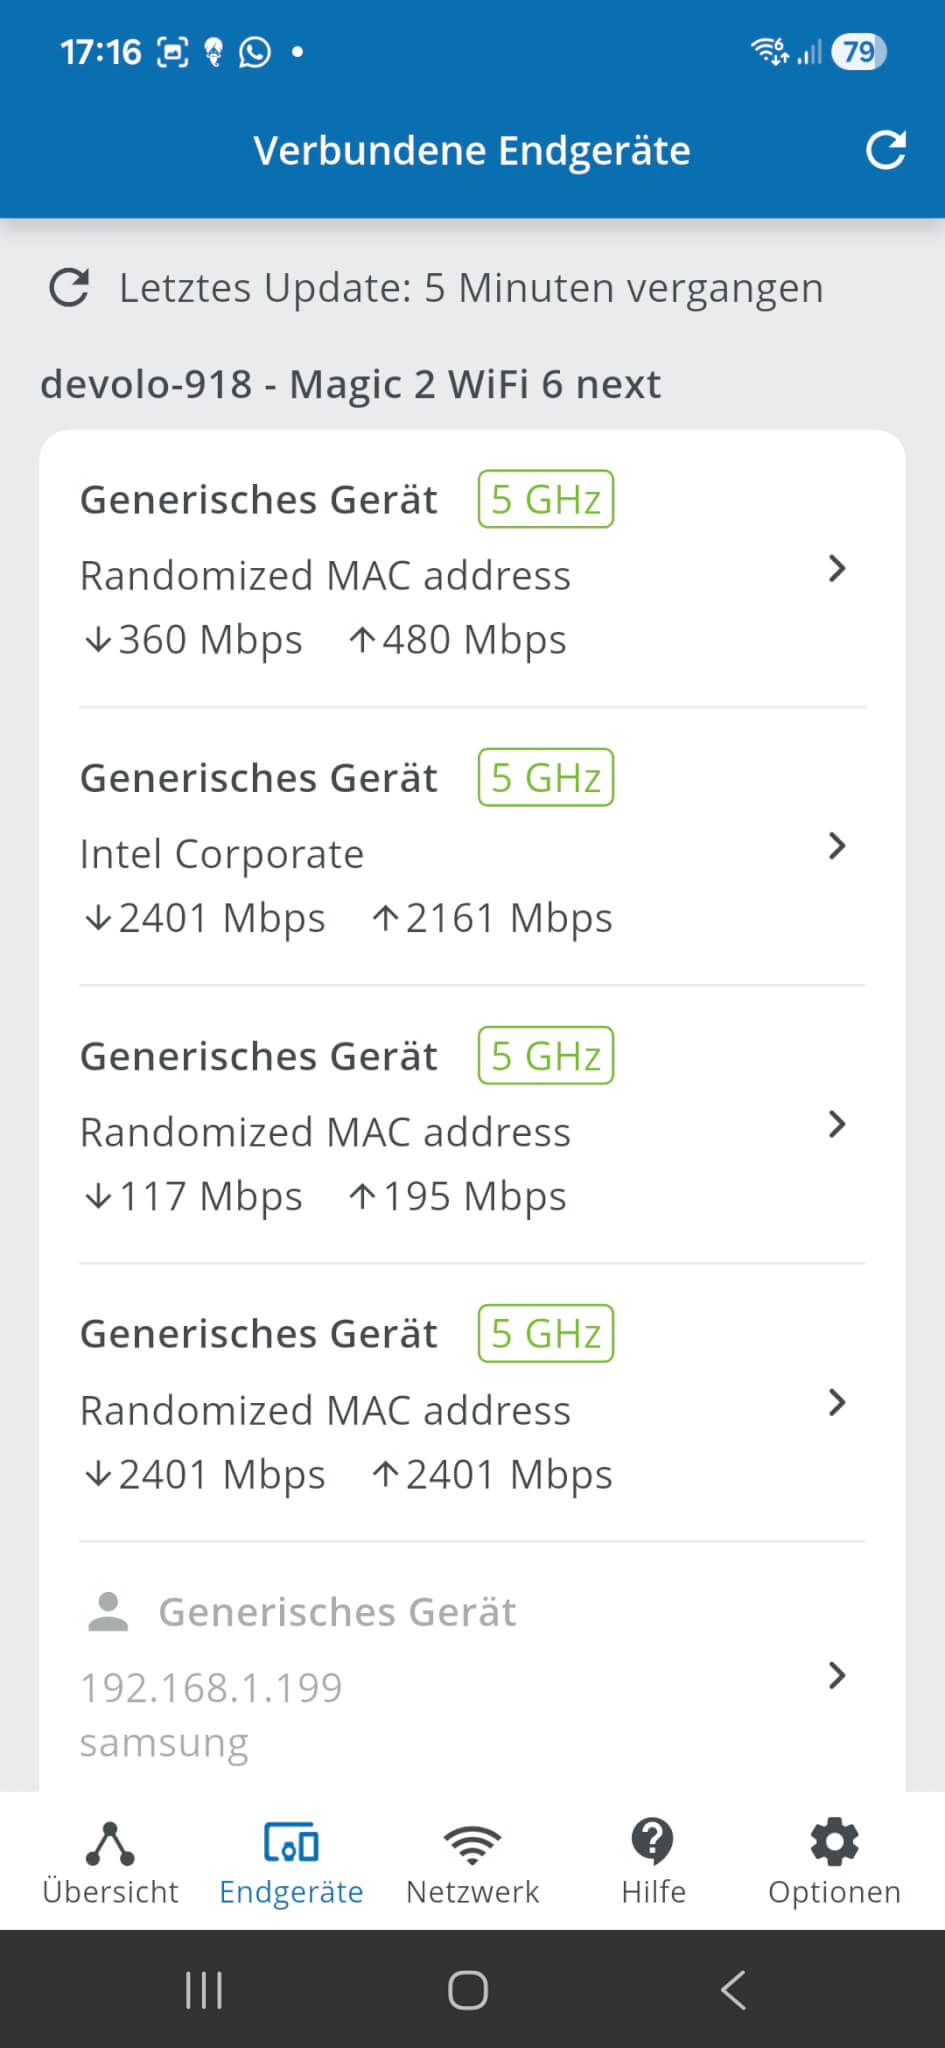Tap the Intel Corporate device's 5 GHz badge

(546, 777)
